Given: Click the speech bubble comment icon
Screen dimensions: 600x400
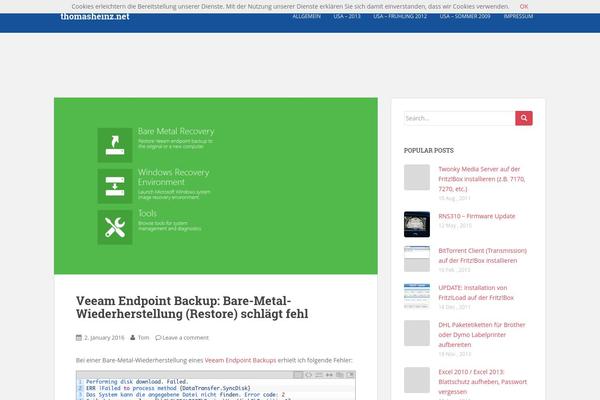Looking at the screenshot, I should point(158,338).
